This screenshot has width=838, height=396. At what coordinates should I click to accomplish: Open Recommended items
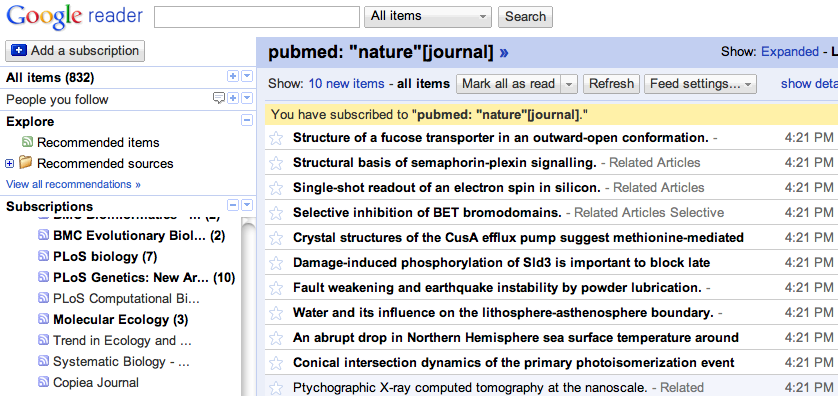point(98,143)
